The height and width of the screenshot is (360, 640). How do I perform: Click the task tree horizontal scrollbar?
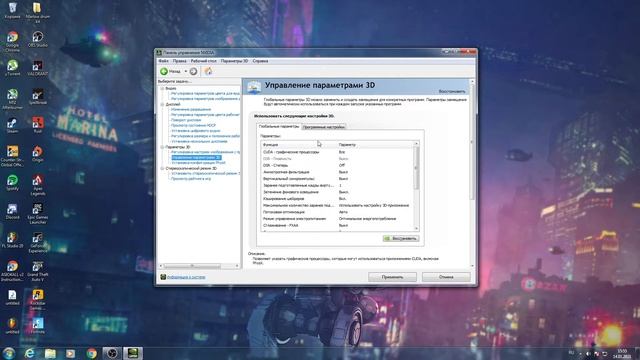199,266
